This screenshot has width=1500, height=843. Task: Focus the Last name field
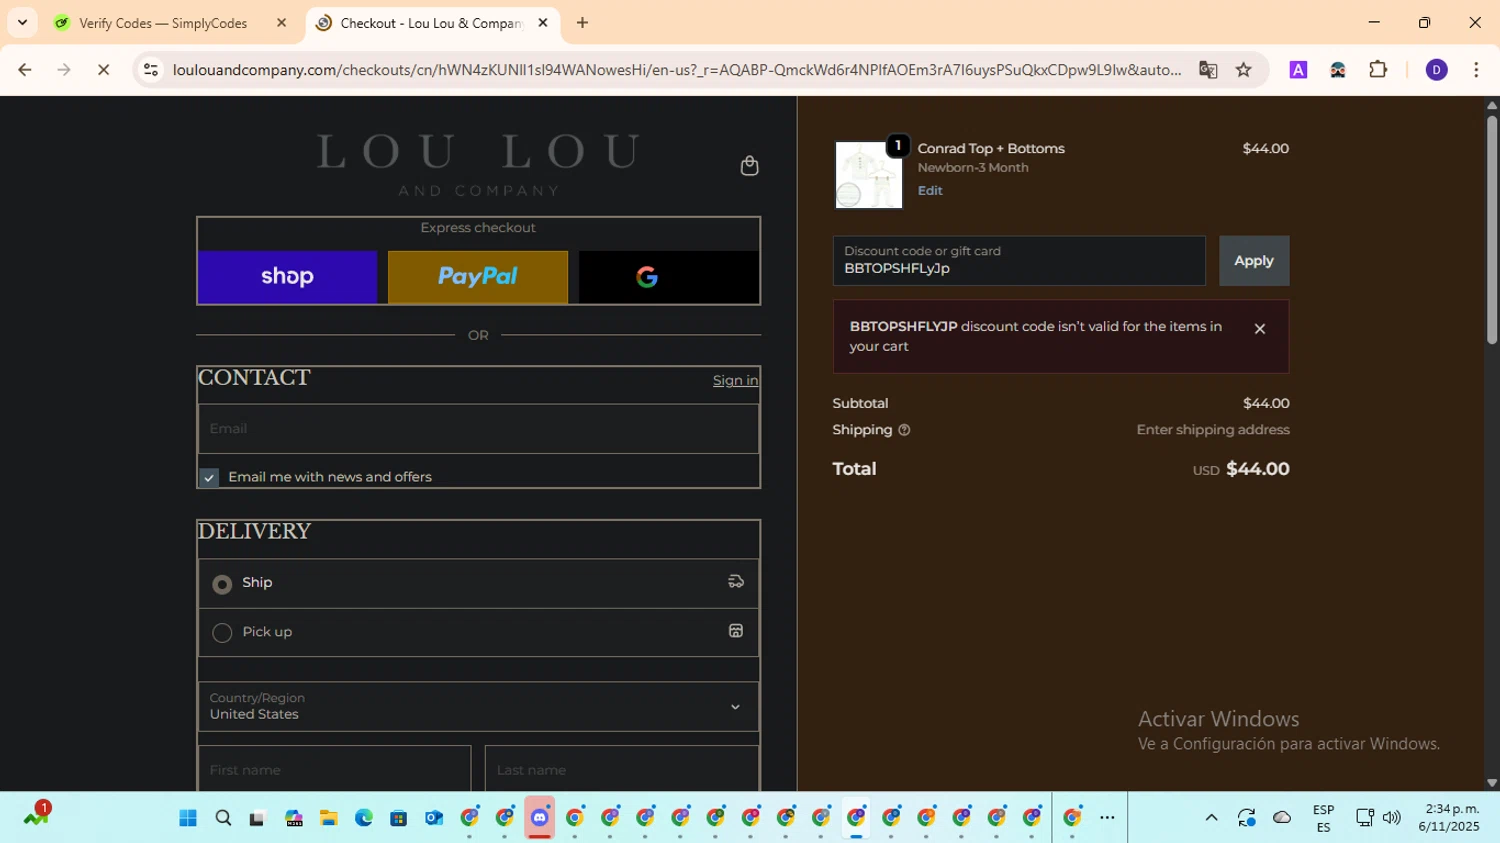[621, 769]
